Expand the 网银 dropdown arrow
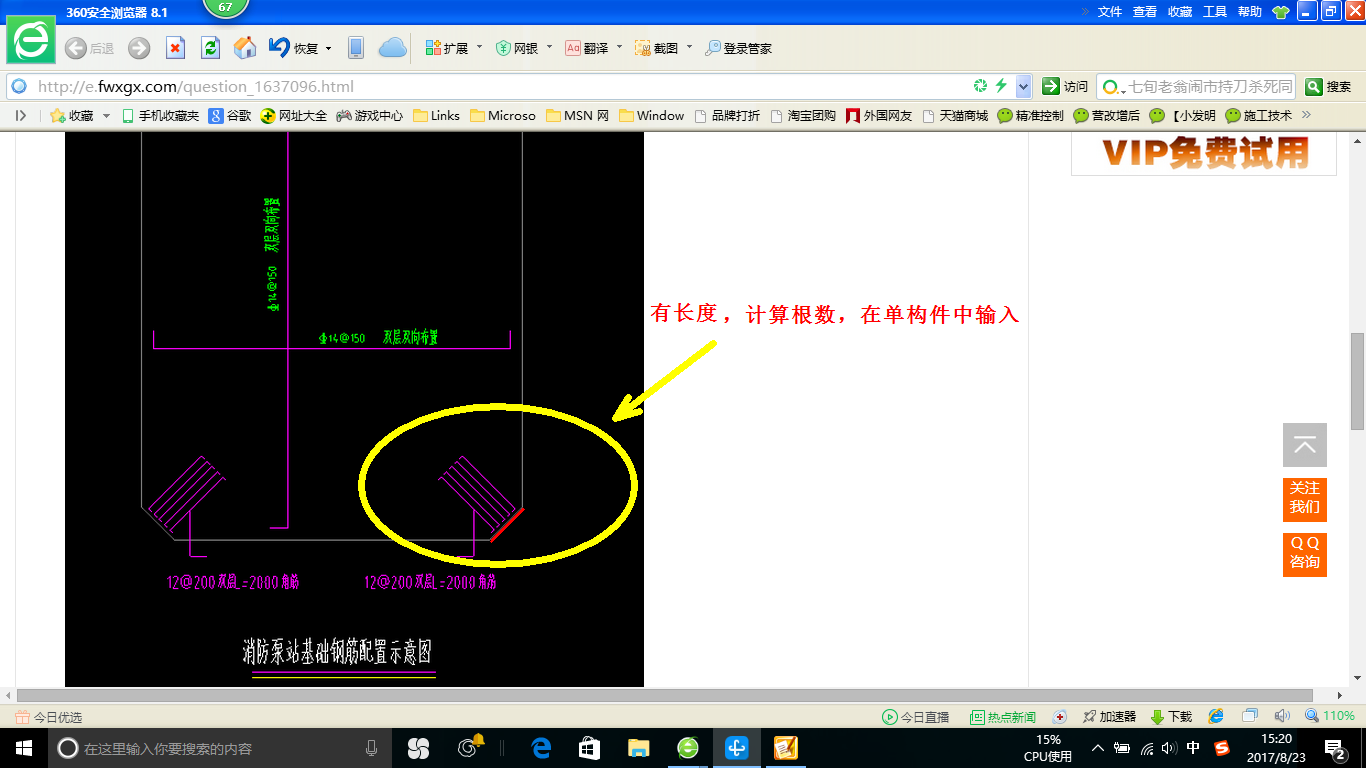Image resolution: width=1366 pixels, height=768 pixels. click(x=549, y=47)
